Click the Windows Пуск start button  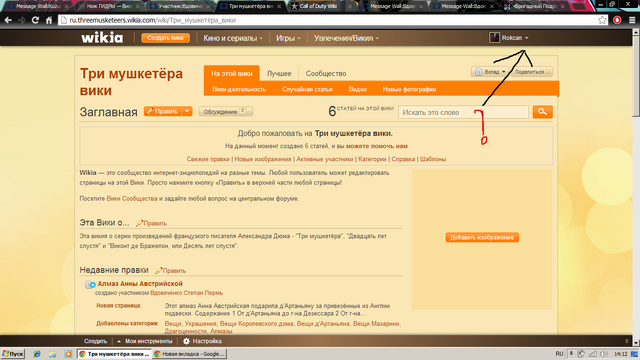(13, 354)
